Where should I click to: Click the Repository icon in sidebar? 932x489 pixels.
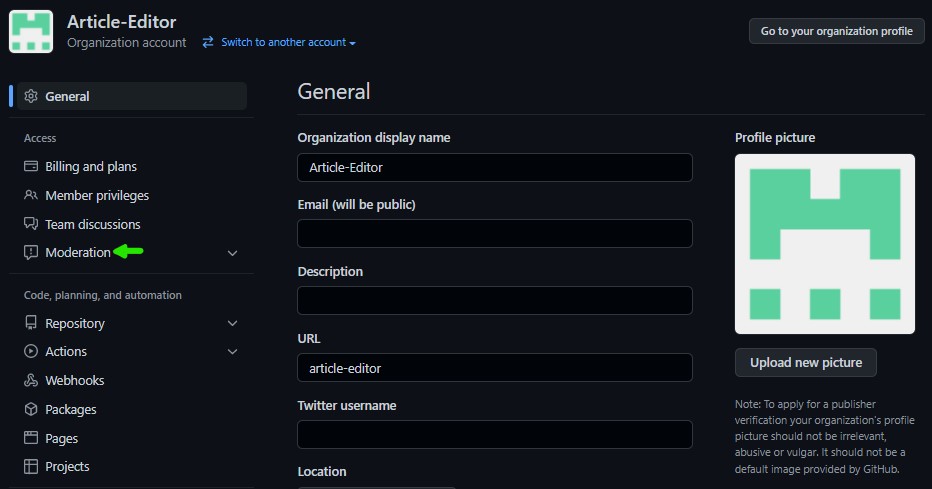coord(31,323)
